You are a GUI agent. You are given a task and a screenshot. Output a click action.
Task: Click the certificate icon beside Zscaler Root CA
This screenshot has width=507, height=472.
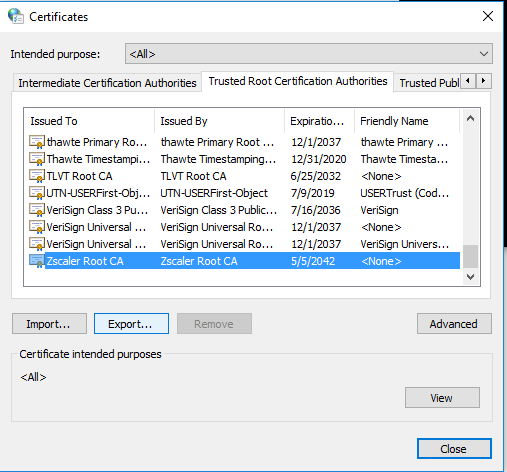tap(37, 261)
